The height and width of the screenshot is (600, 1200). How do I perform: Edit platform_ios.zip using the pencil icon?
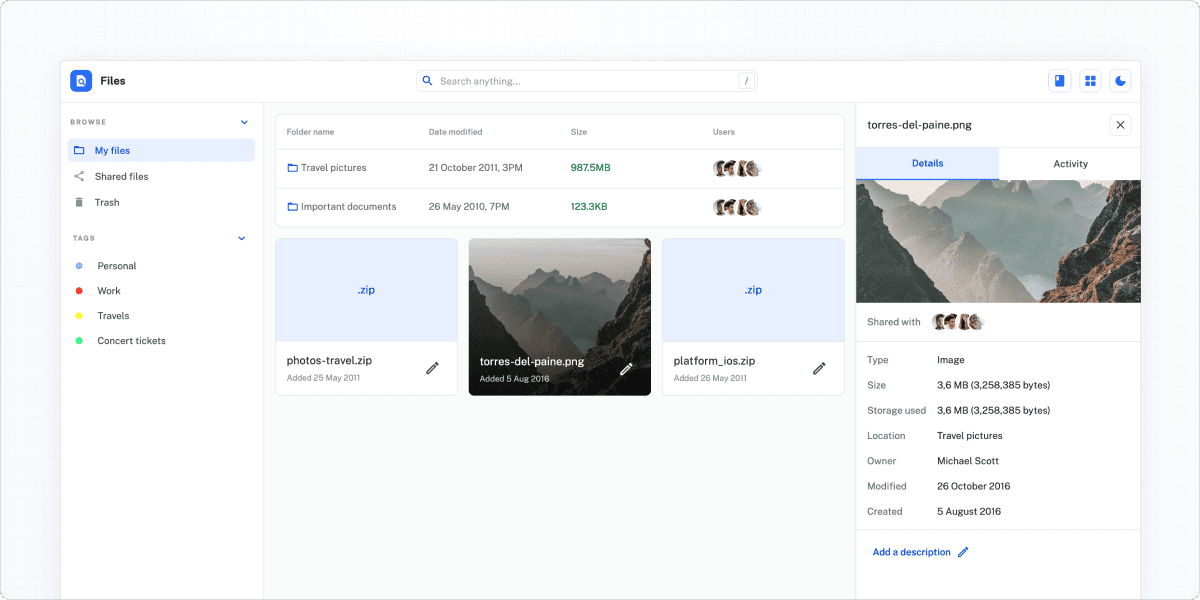(819, 369)
